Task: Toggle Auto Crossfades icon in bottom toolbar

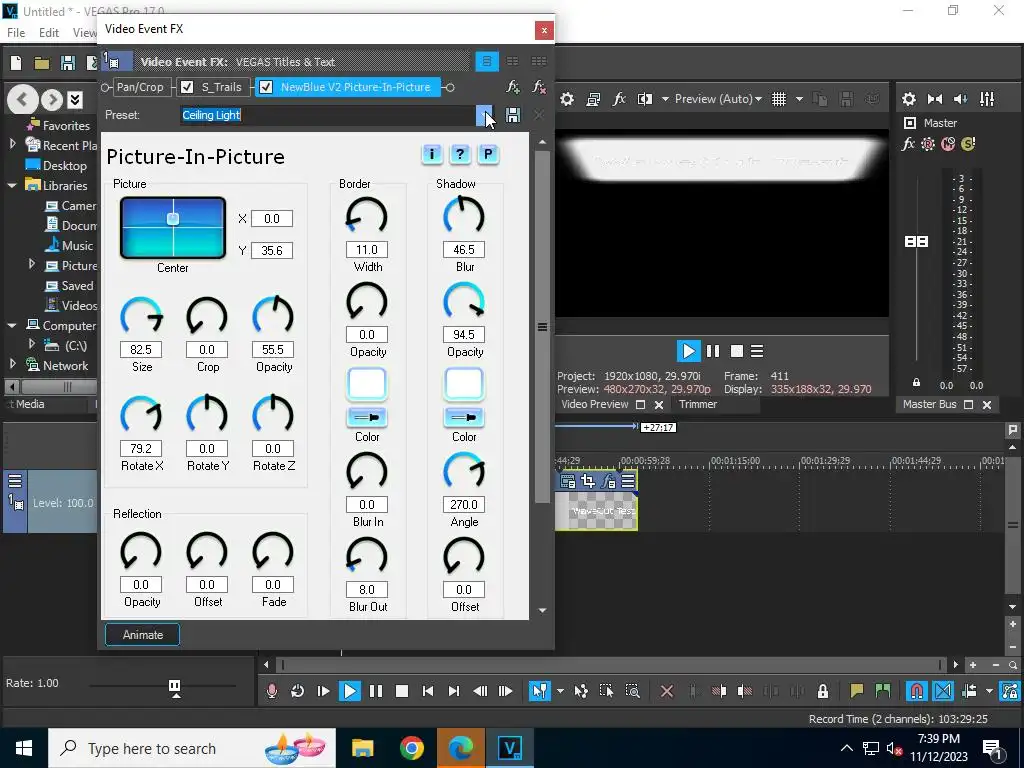Action: point(943,691)
